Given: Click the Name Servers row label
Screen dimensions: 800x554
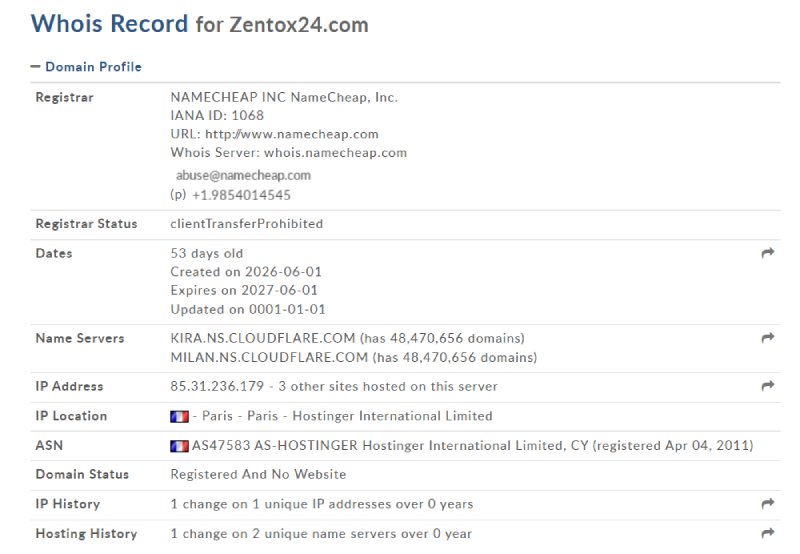Looking at the screenshot, I should [80, 338].
